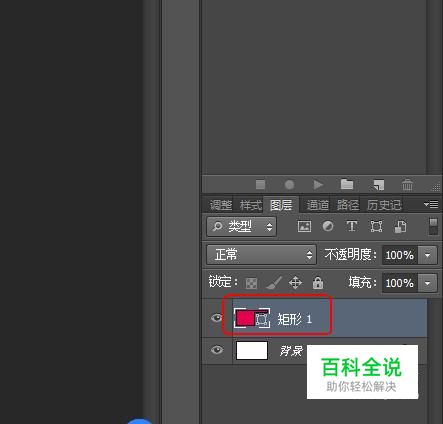The width and height of the screenshot is (443, 424).
Task: Filter layers by type (T) icon
Action: pyautogui.click(x=352, y=226)
